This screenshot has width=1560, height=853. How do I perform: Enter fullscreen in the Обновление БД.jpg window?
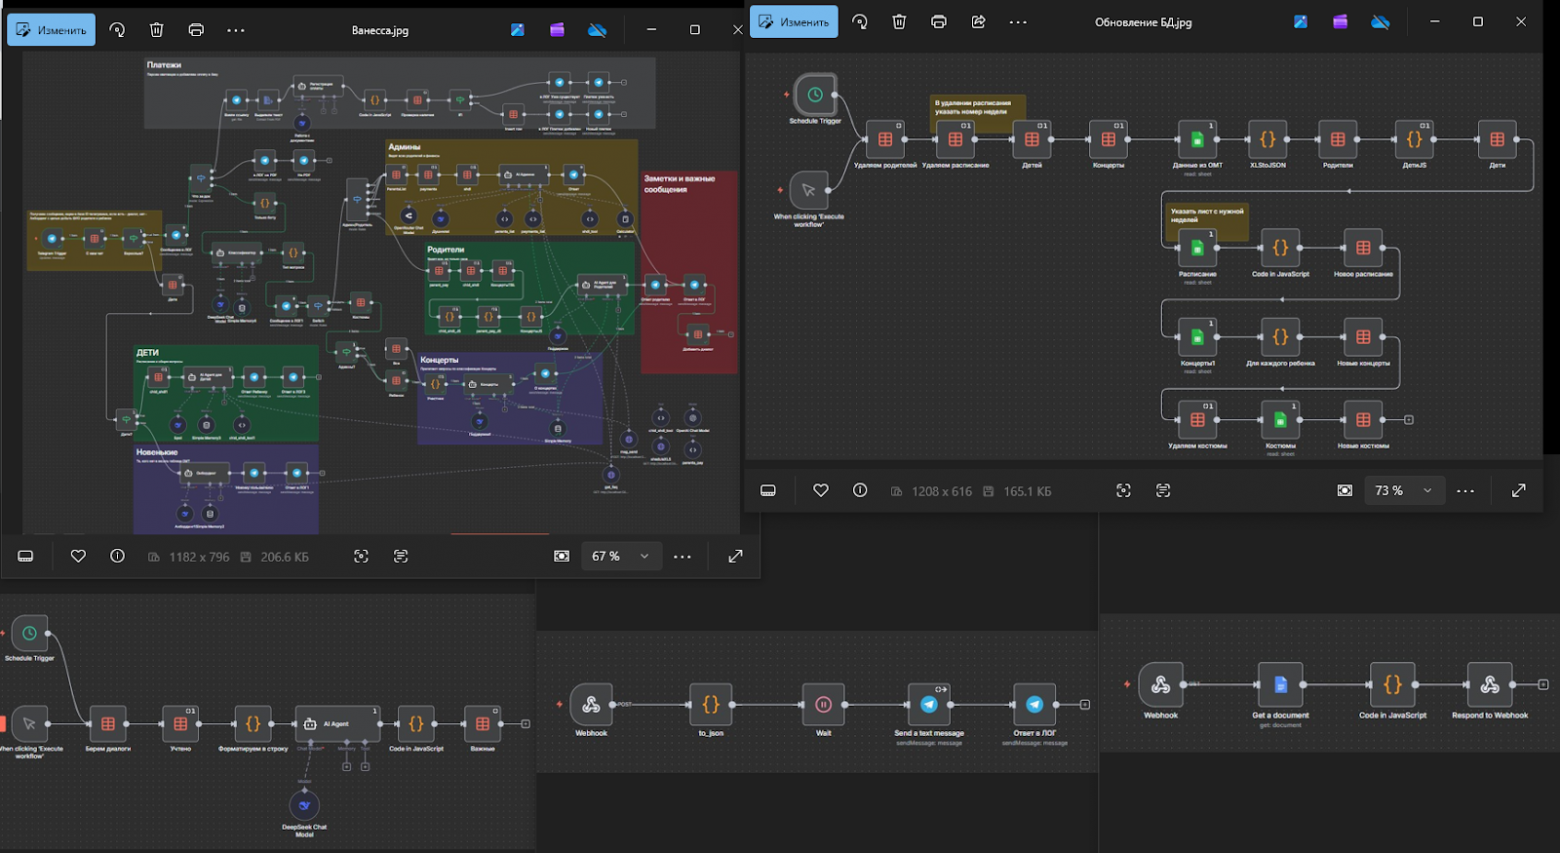pos(1518,490)
